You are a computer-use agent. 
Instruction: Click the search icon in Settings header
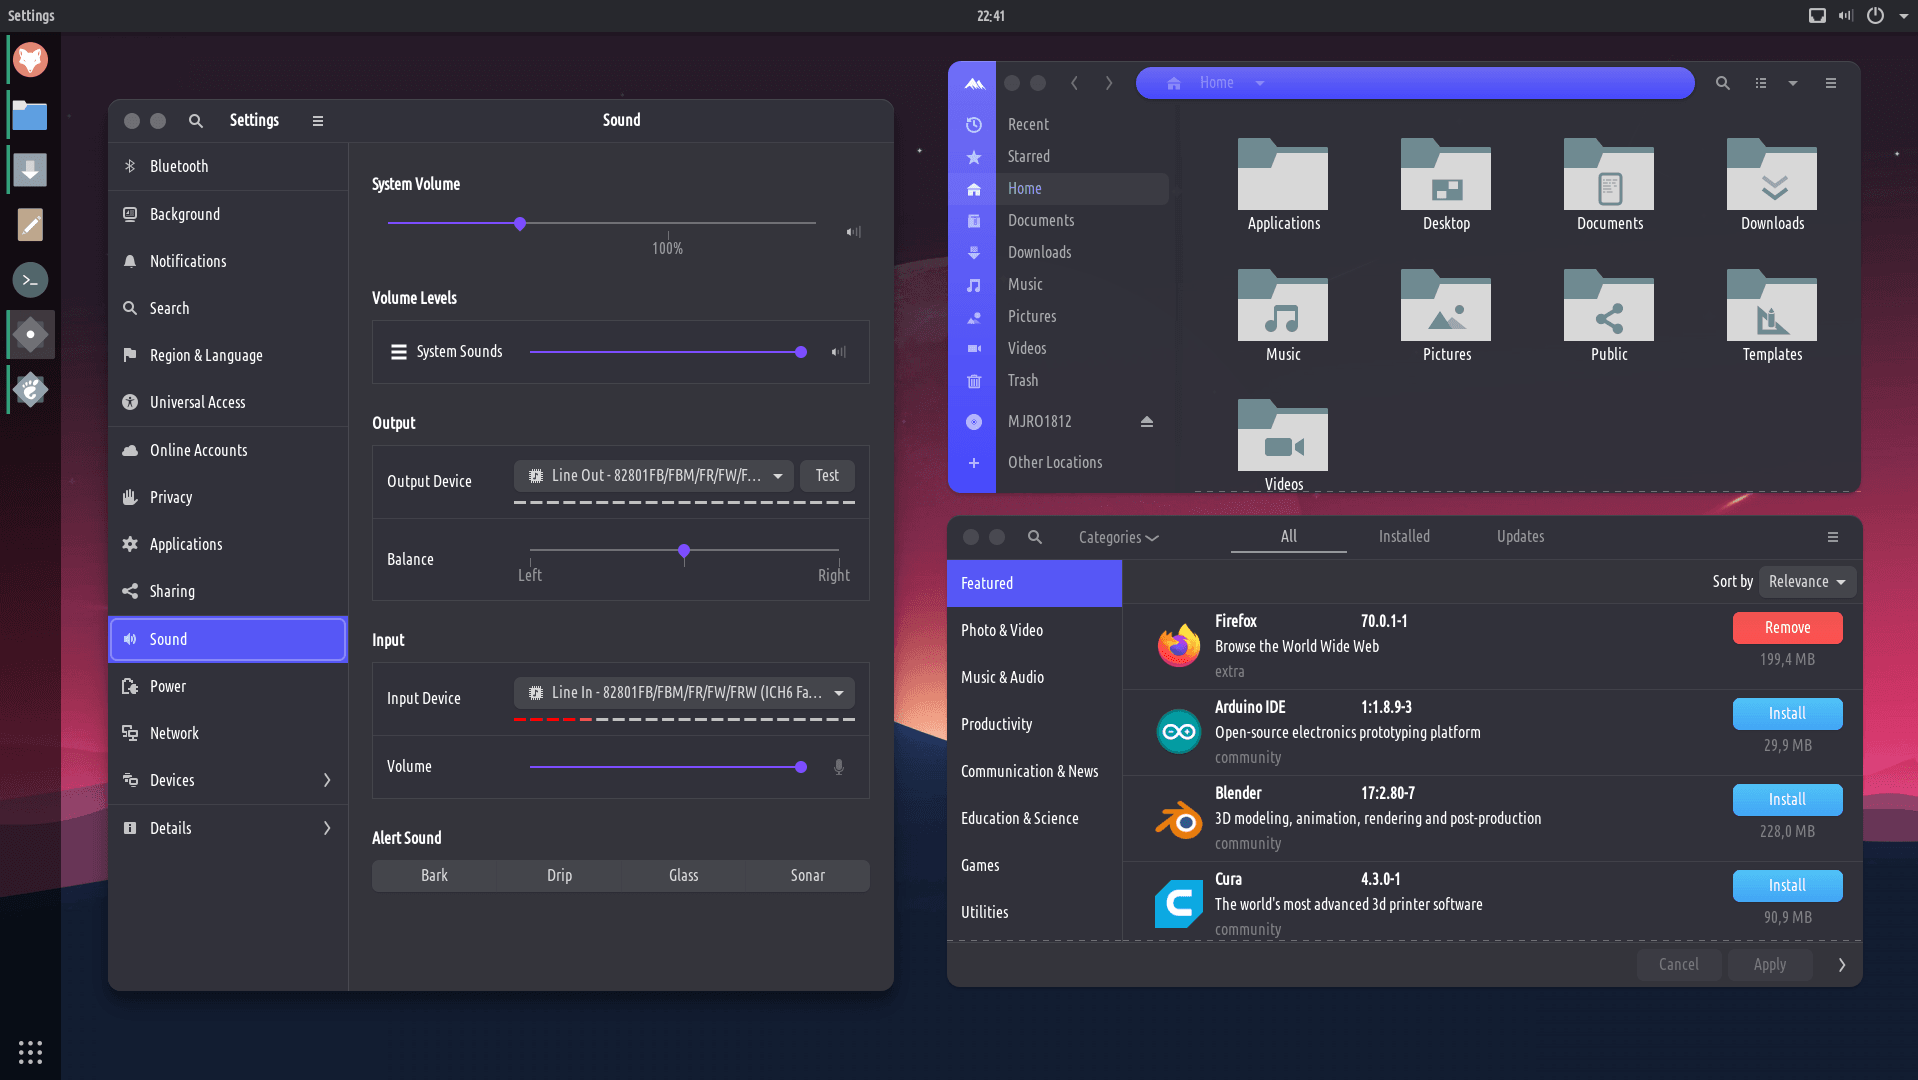[196, 121]
